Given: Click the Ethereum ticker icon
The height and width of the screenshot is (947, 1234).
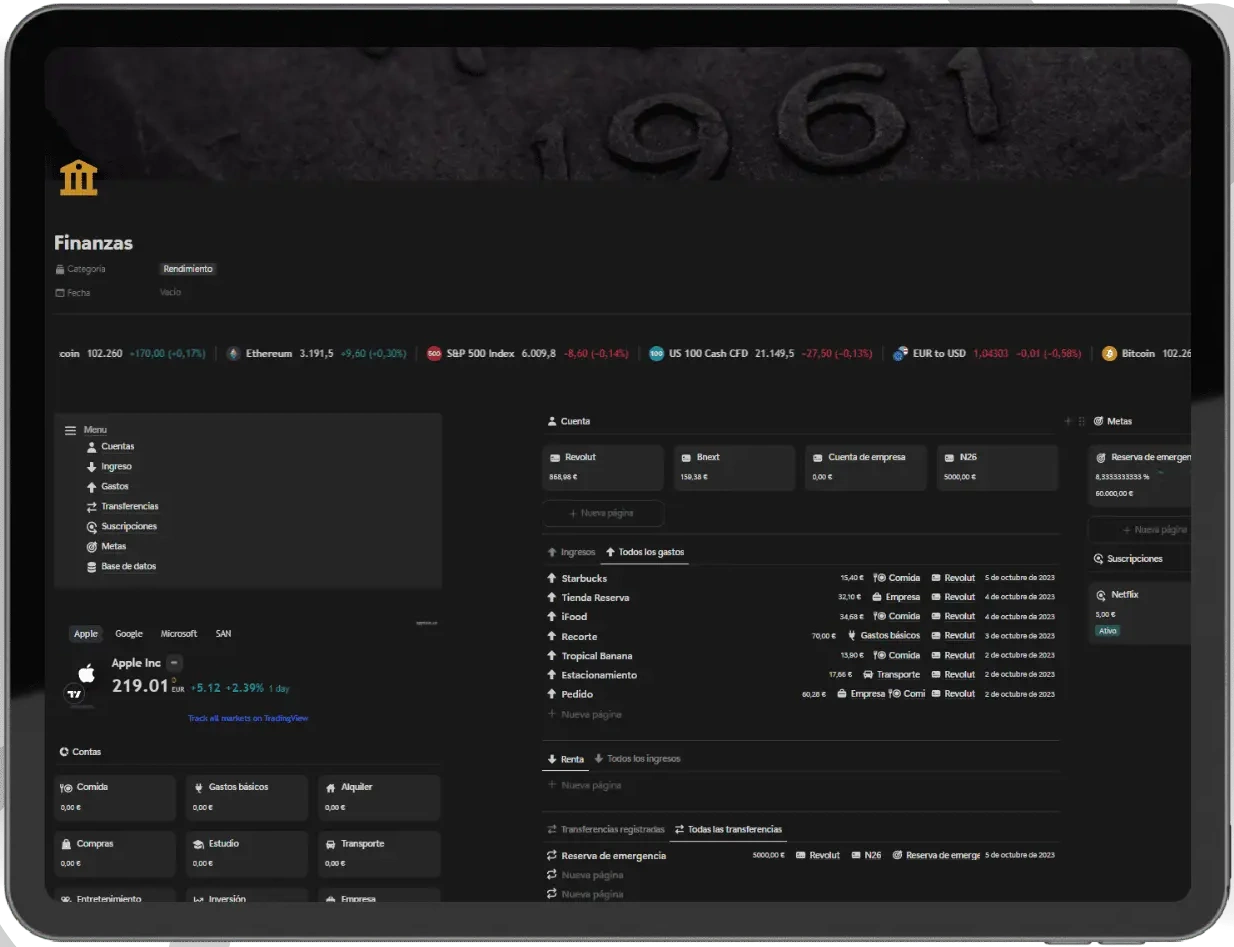Looking at the screenshot, I should pos(233,354).
